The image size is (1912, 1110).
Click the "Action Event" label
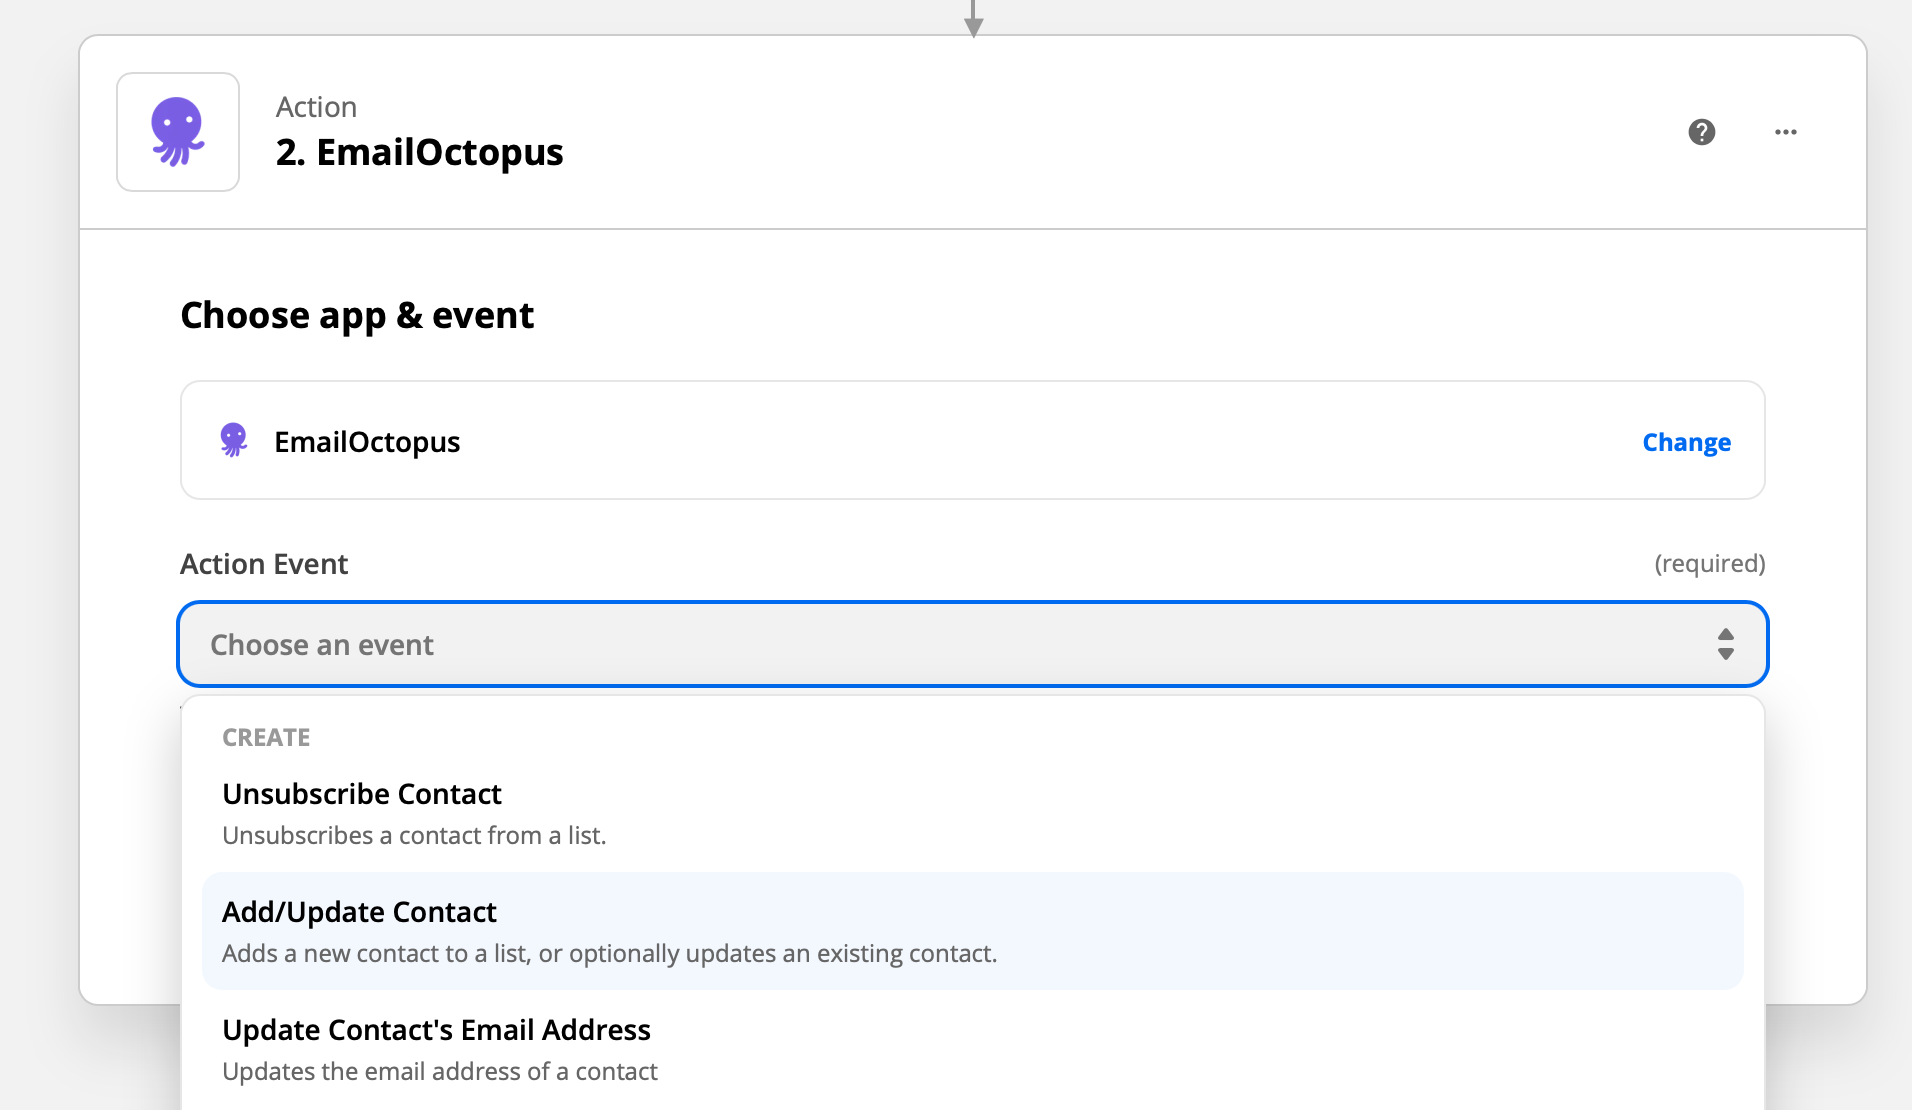263,563
